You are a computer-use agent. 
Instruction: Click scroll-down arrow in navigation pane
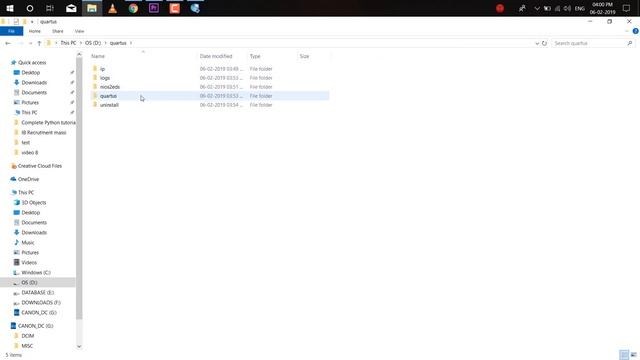79,347
